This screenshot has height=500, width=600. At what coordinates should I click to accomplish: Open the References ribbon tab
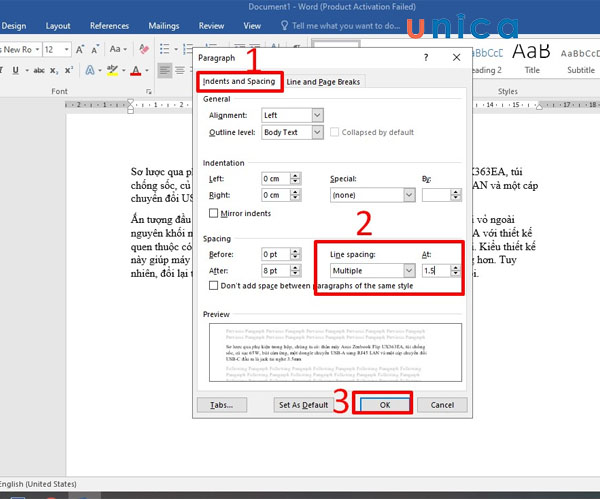[x=109, y=25]
